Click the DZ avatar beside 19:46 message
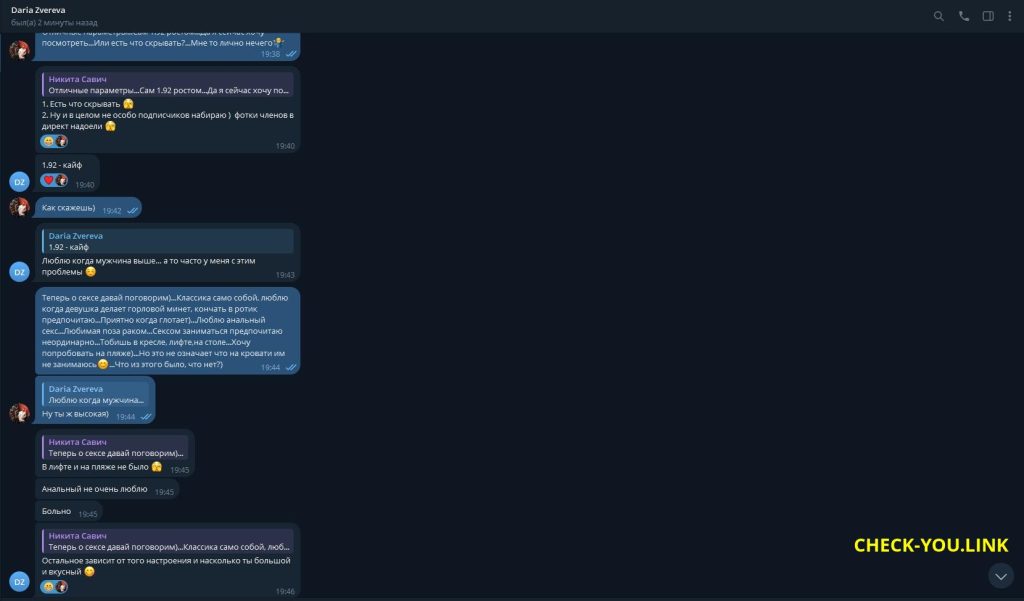This screenshot has height=601, width=1024. [x=19, y=581]
